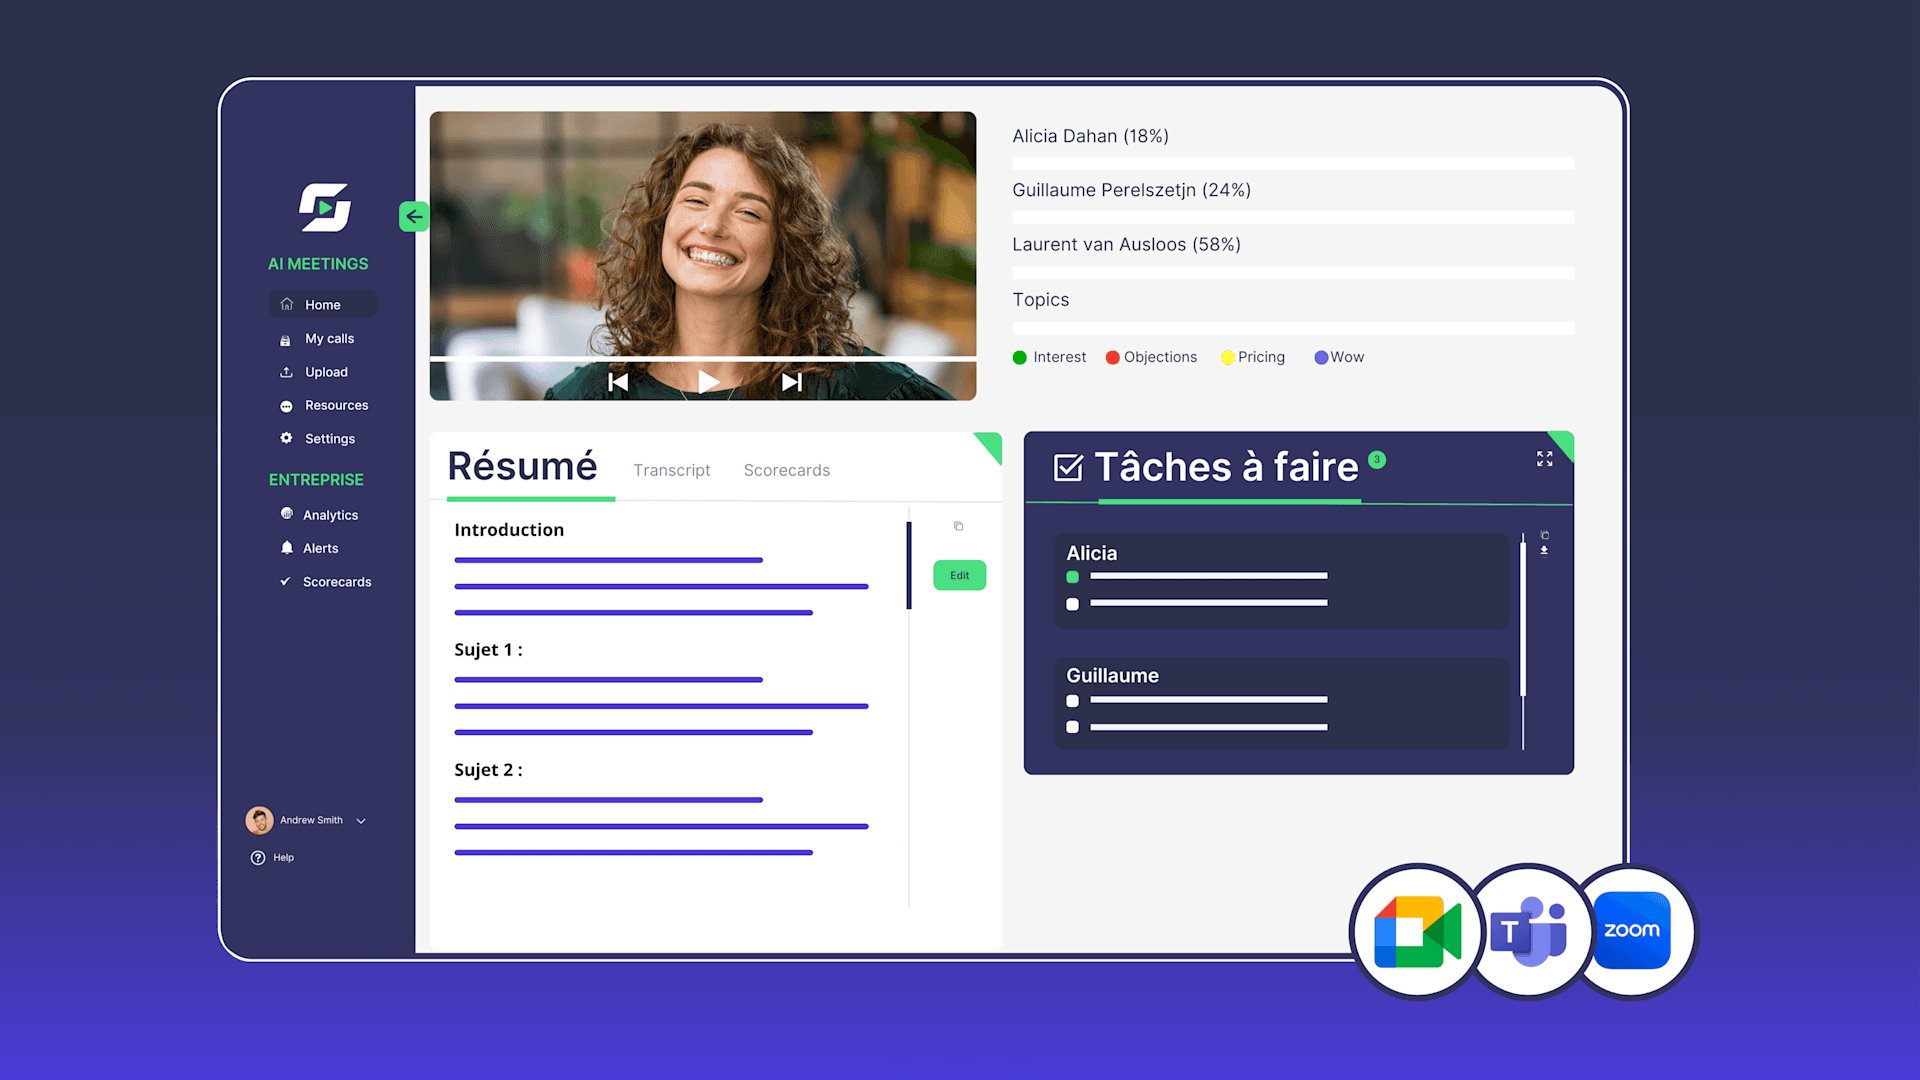
Task: Uncheck Alicia's completed green task
Action: 1072,577
